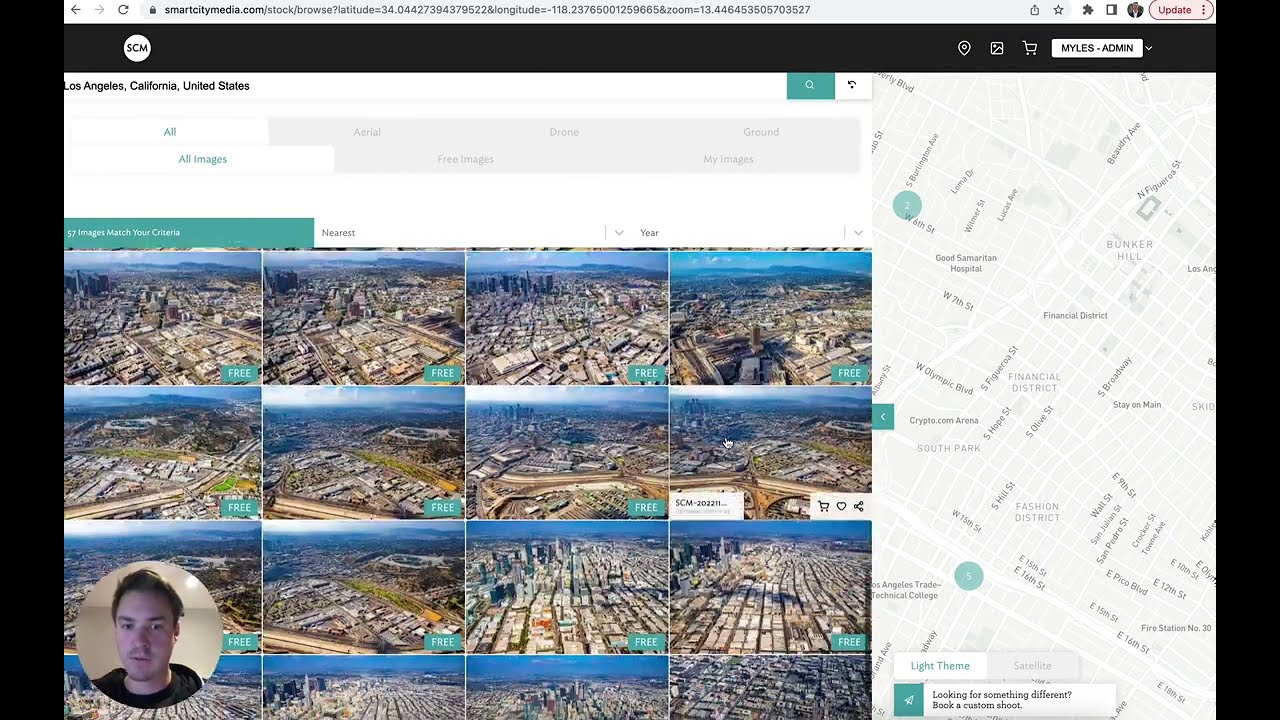Open the Chrome profile avatar
The height and width of the screenshot is (720, 1280).
point(1135,10)
